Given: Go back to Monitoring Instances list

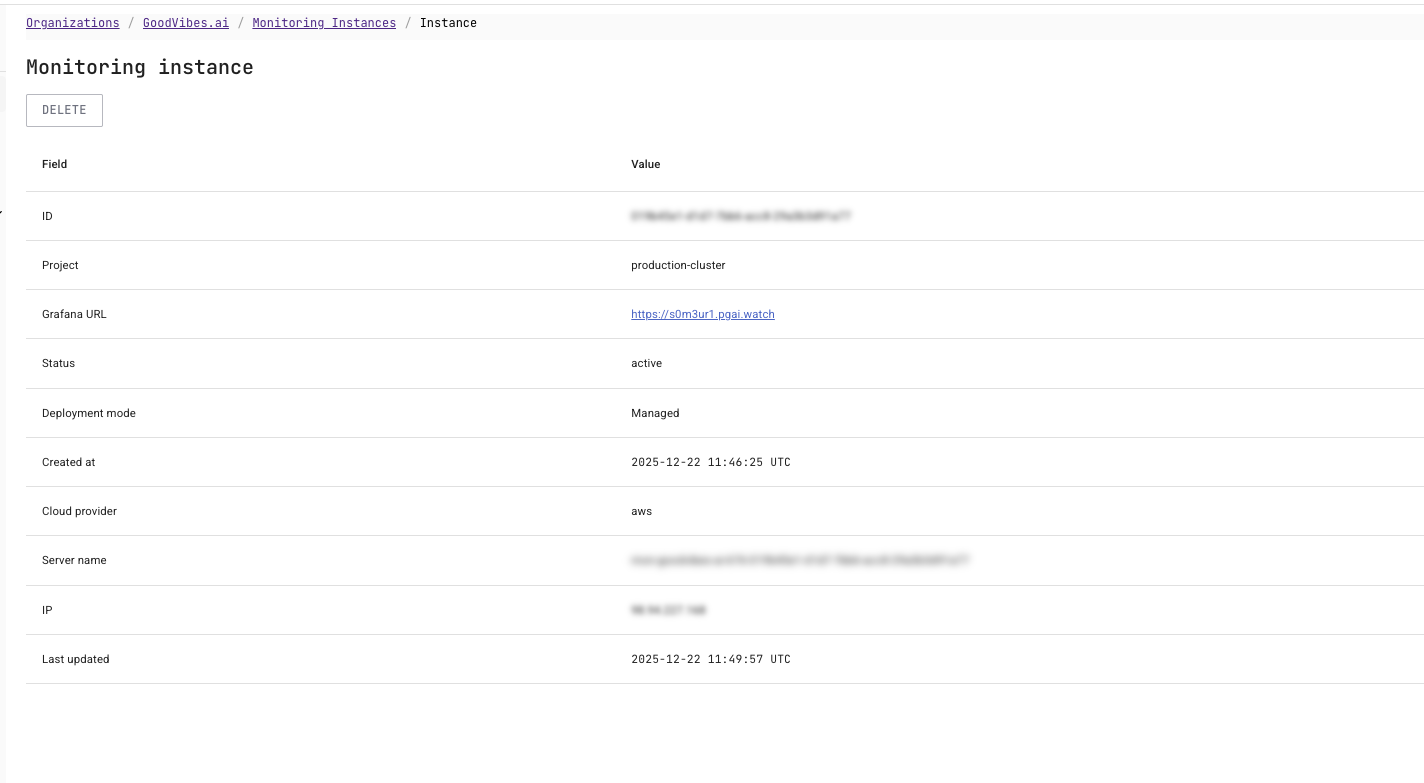Looking at the screenshot, I should point(324,22).
